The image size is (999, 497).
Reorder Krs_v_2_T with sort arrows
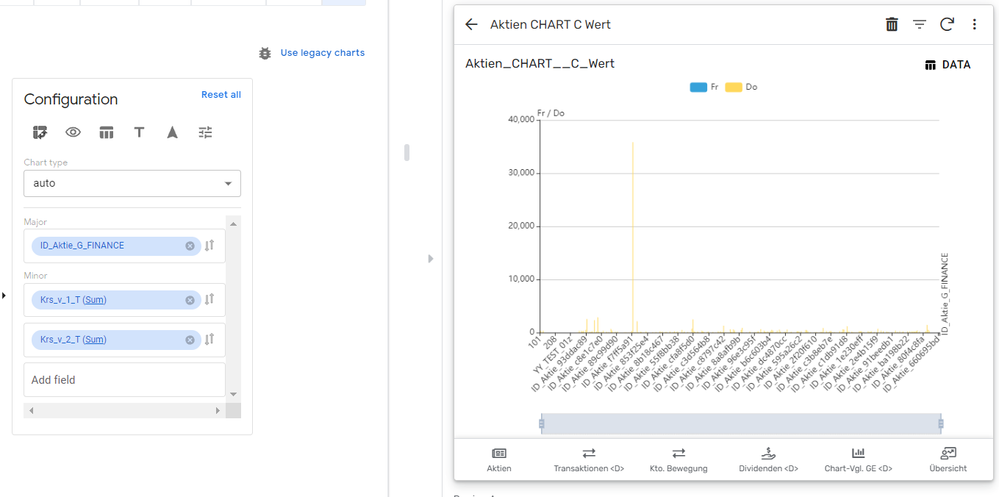click(x=210, y=340)
